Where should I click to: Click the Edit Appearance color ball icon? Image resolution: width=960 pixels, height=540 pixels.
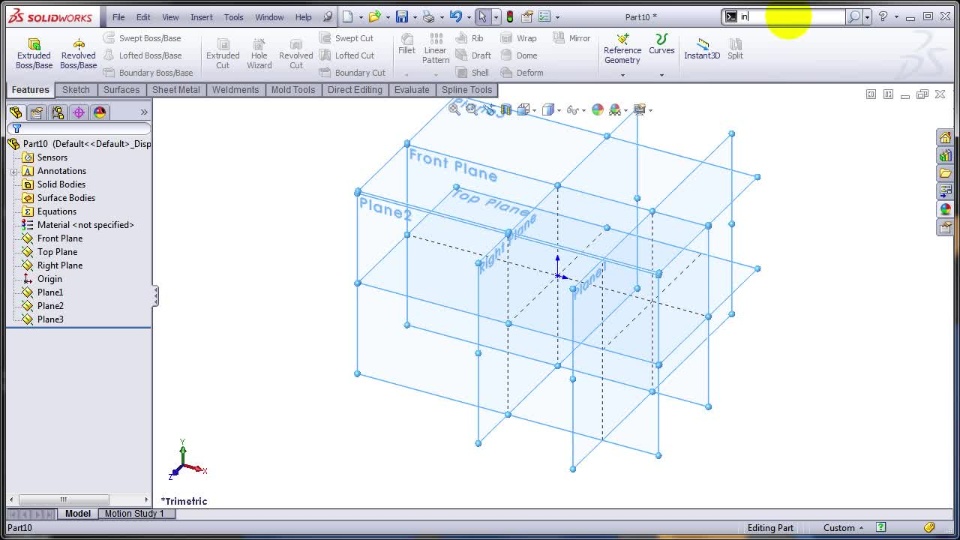point(598,110)
